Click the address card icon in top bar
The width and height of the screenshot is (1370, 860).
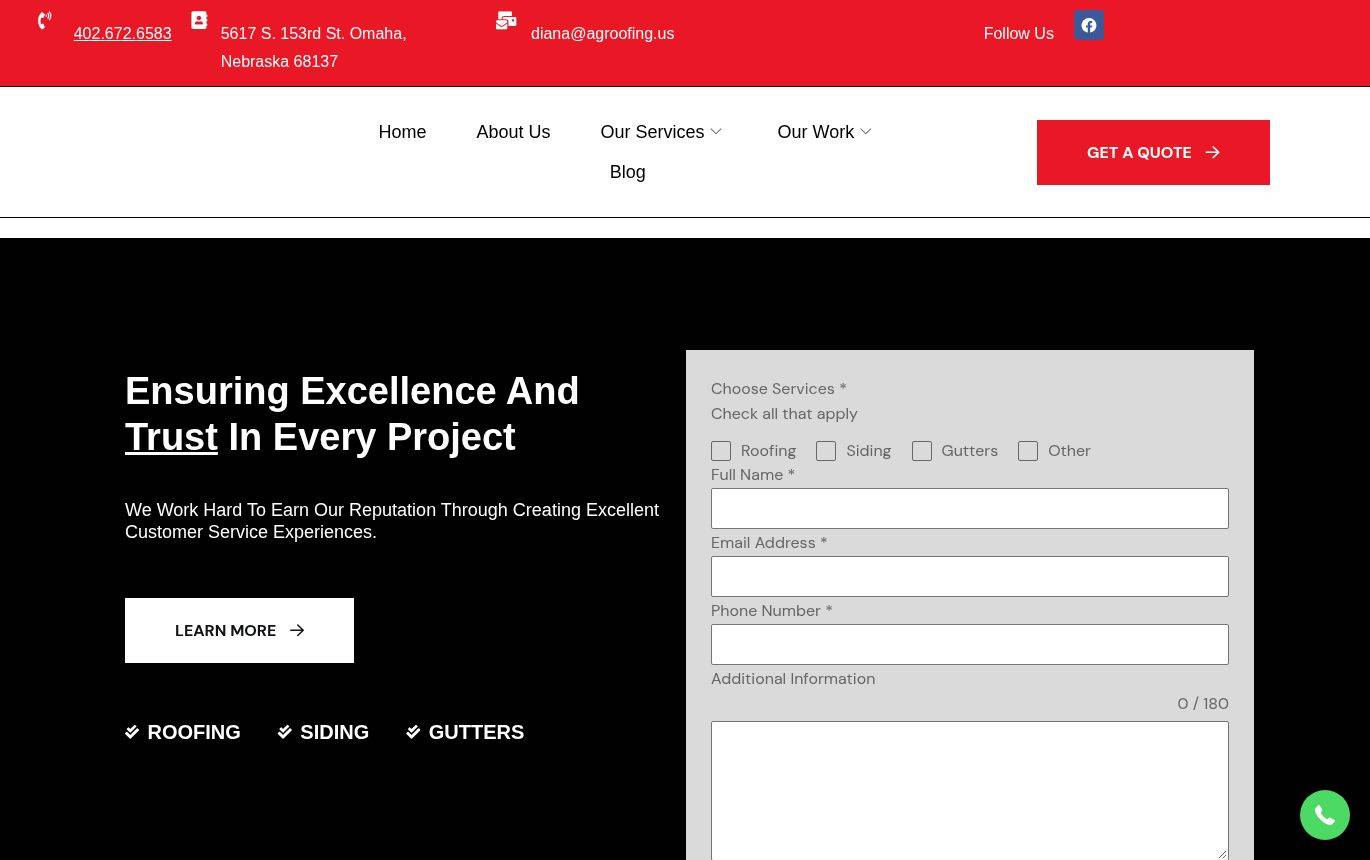(x=199, y=20)
